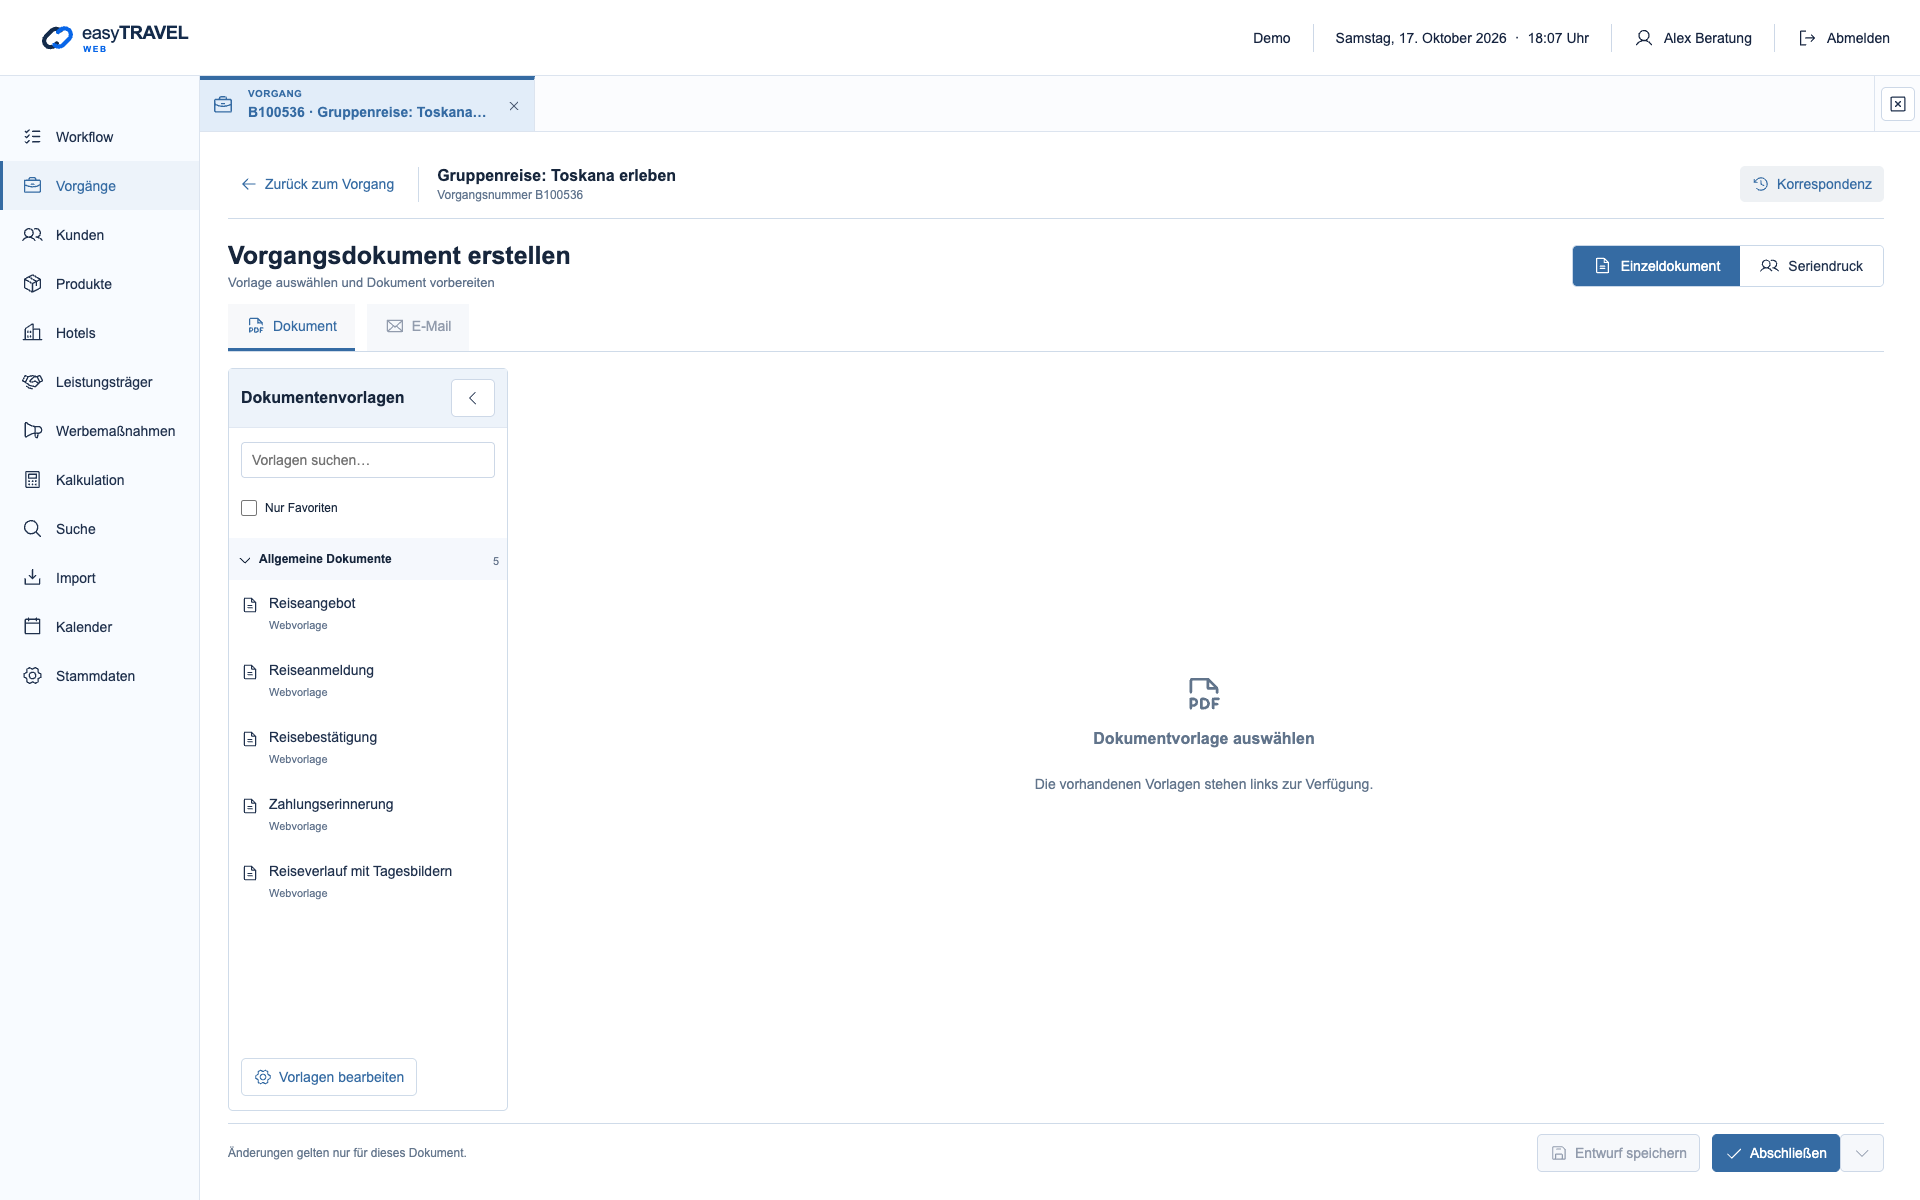Open the Korrespondenz history

[1811, 184]
